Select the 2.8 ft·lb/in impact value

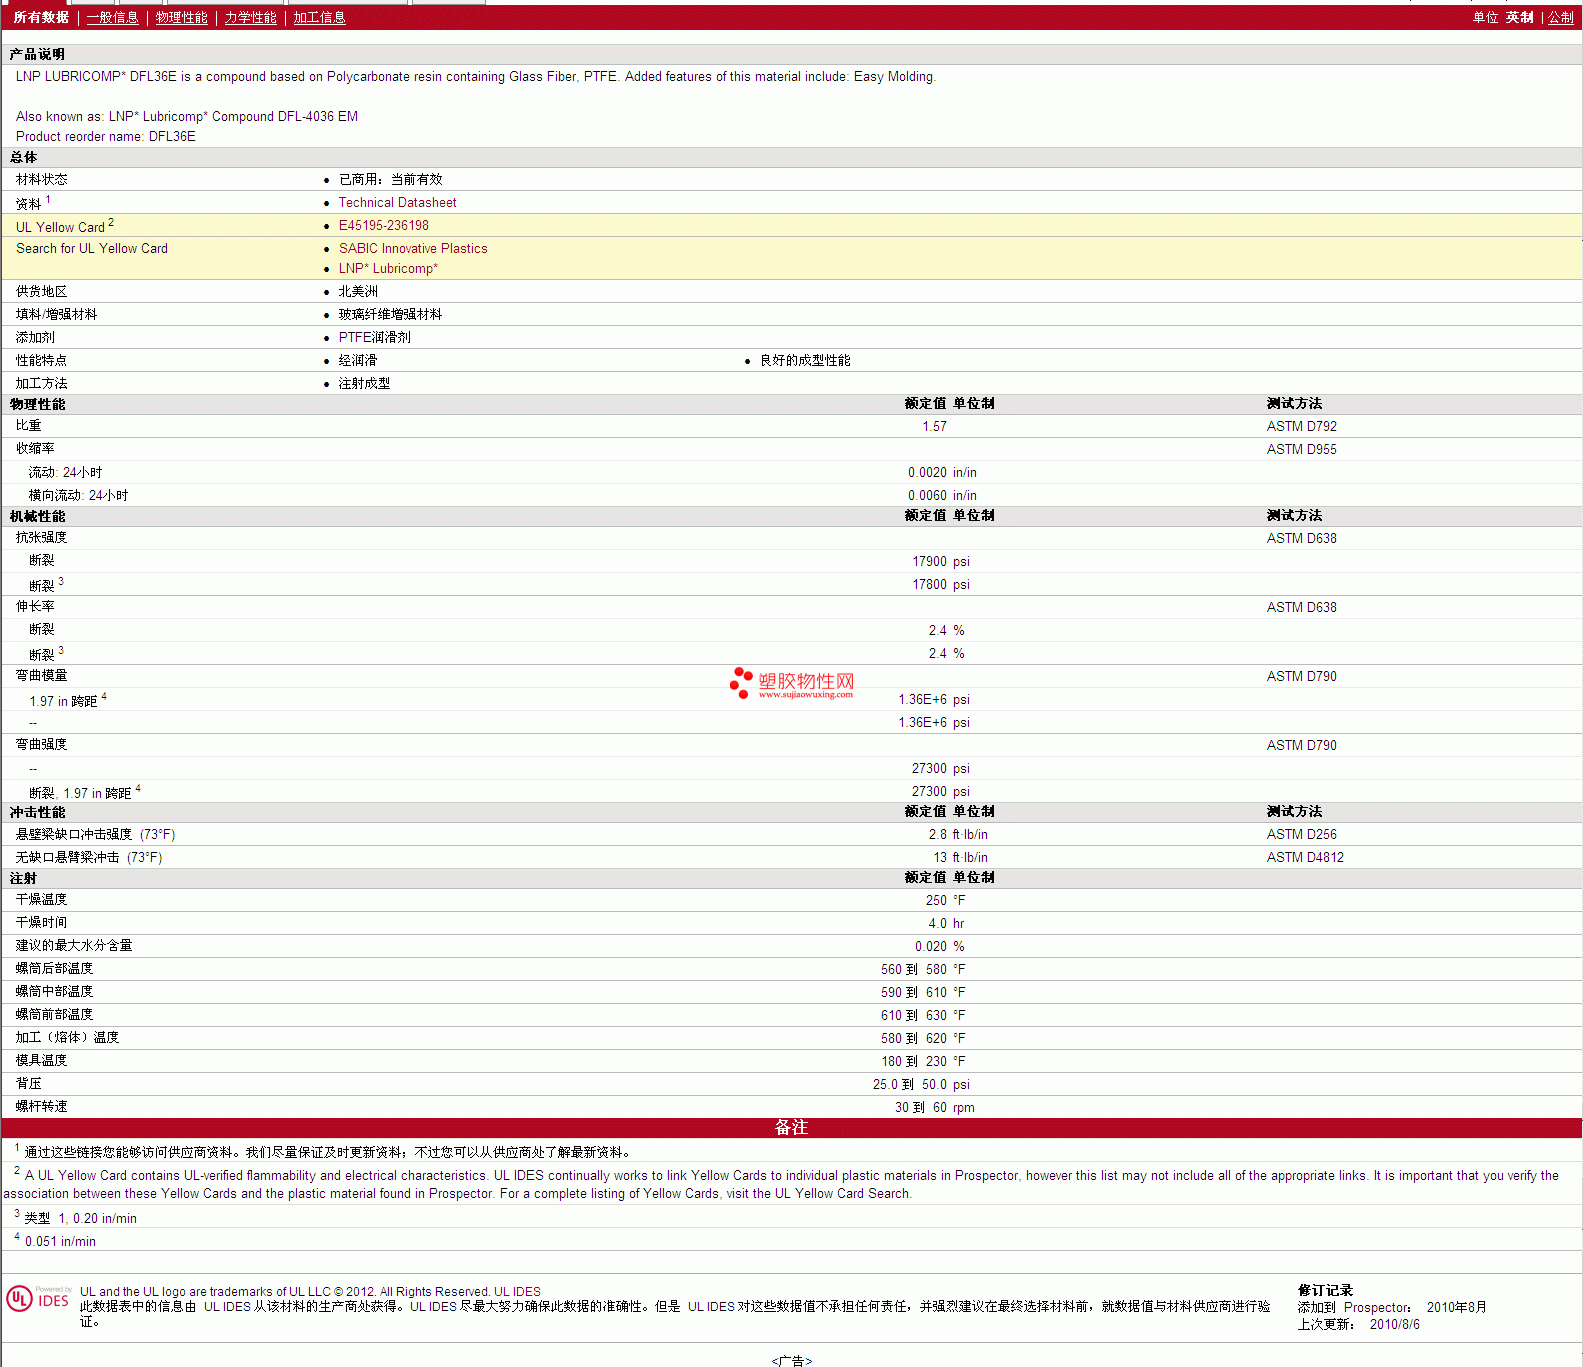(x=958, y=835)
